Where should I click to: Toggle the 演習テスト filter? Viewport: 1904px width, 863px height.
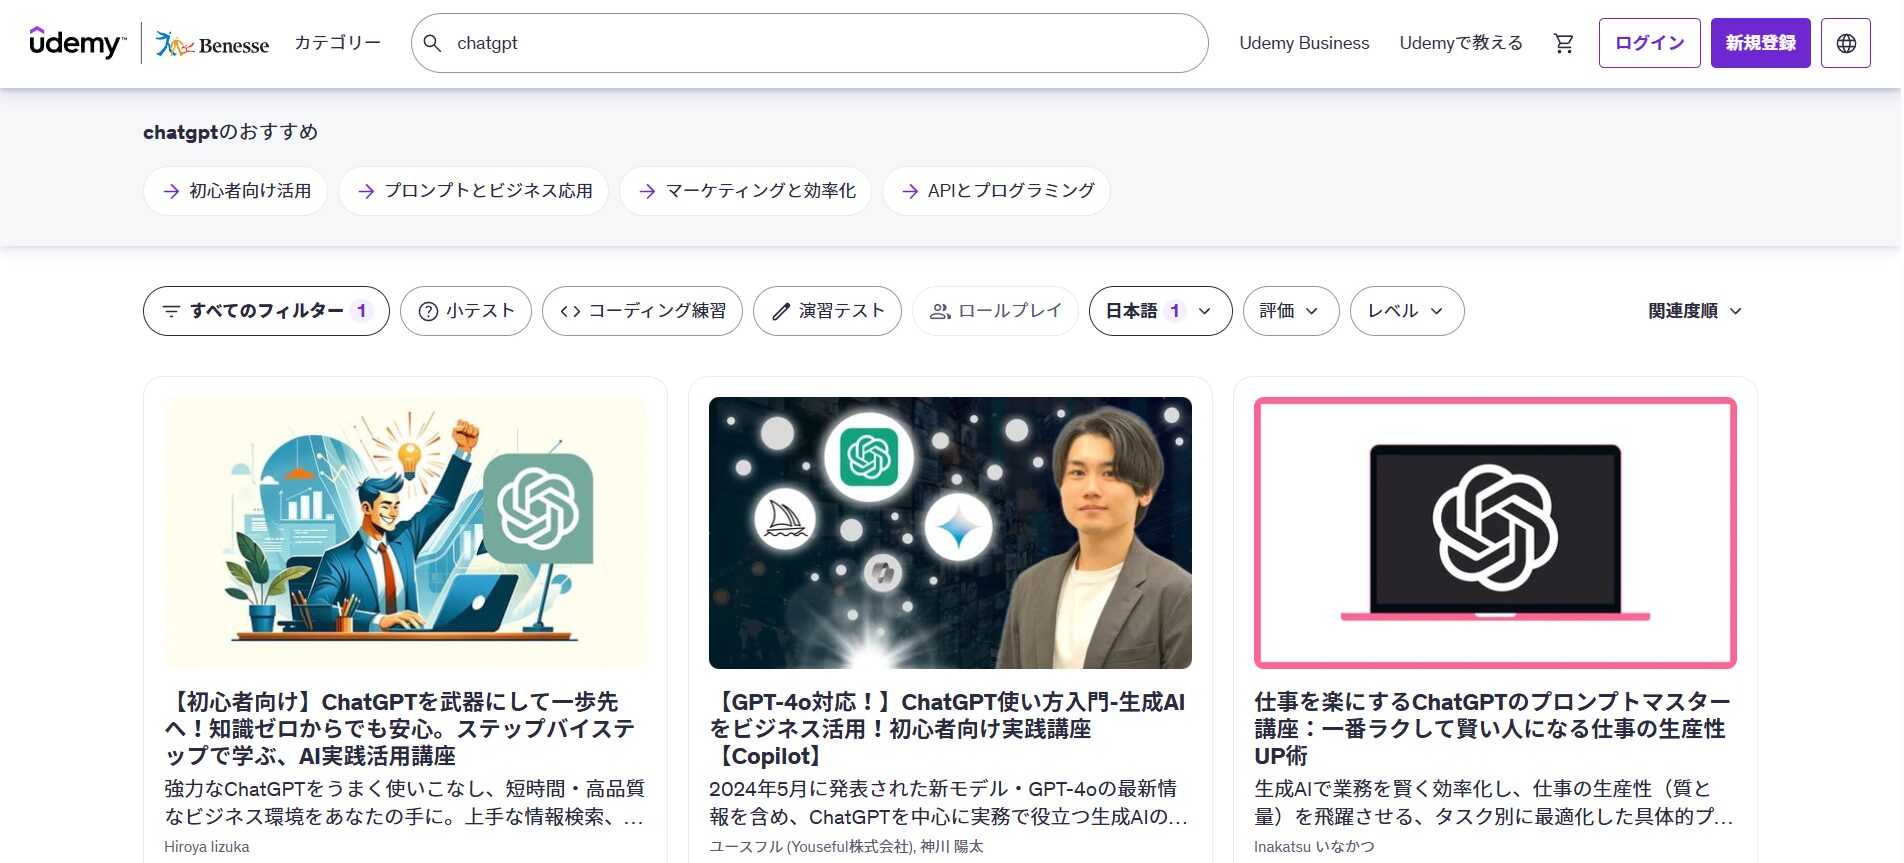click(827, 311)
